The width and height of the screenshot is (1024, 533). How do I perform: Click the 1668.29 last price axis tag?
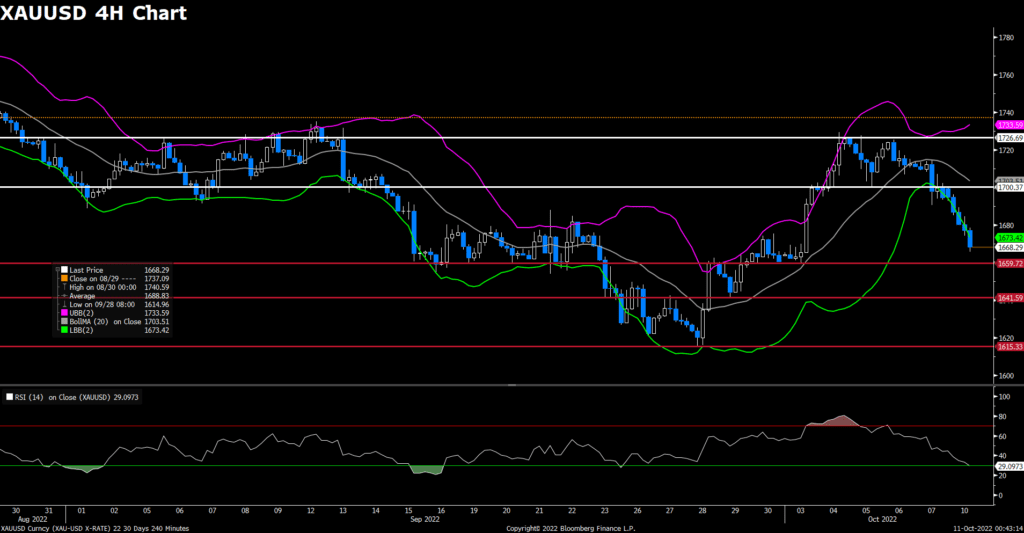[x=1009, y=248]
